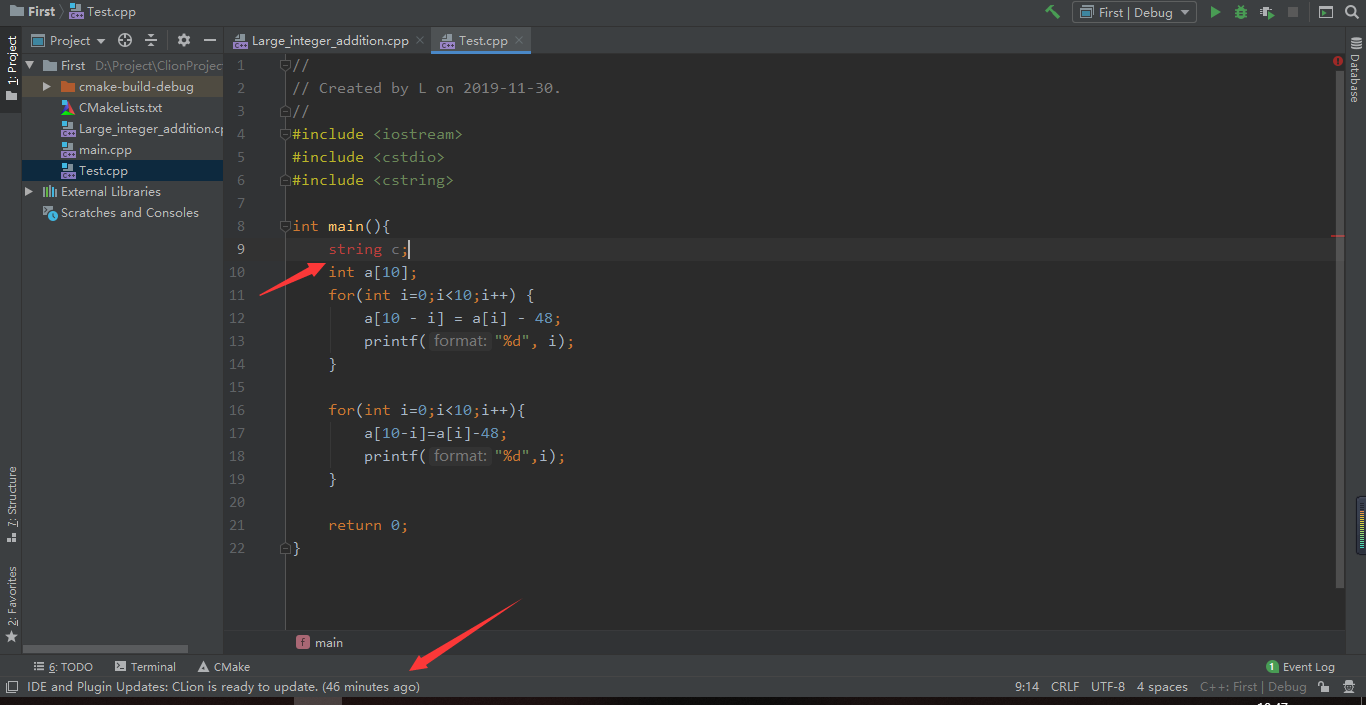Open Project panel settings gear
This screenshot has width=1366, height=705.
pos(184,40)
